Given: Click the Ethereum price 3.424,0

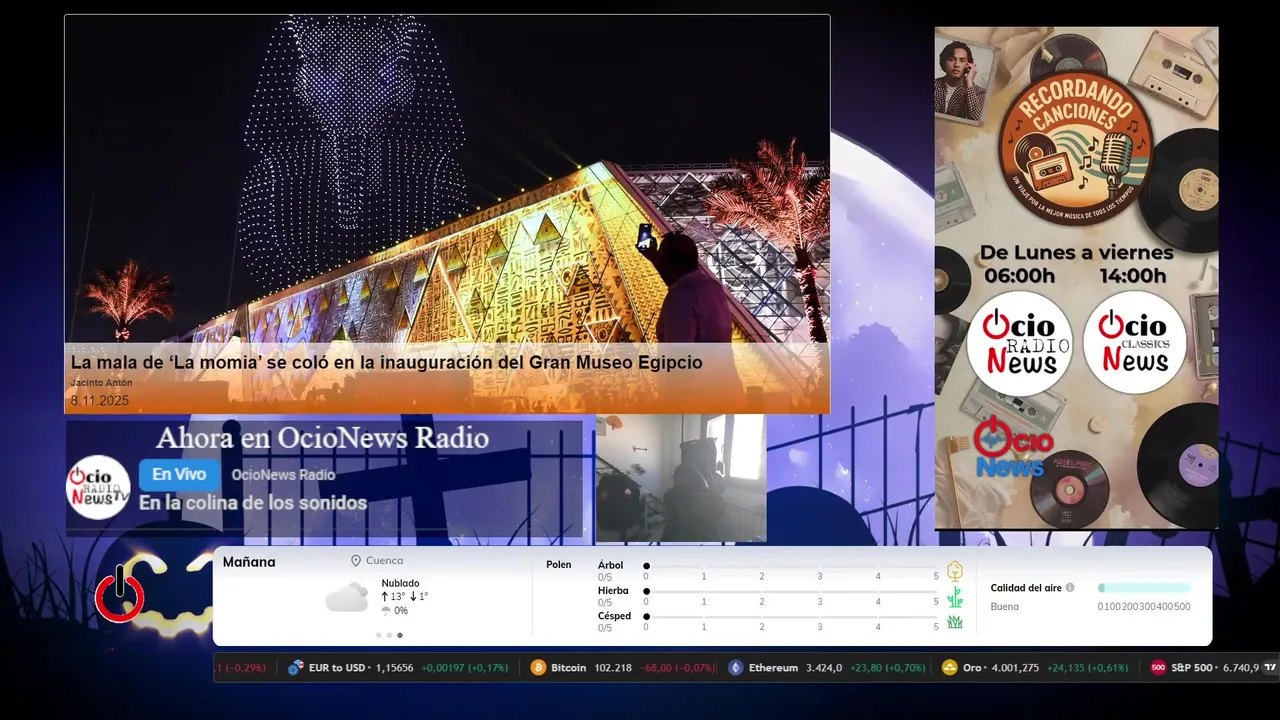Looking at the screenshot, I should 824,668.
